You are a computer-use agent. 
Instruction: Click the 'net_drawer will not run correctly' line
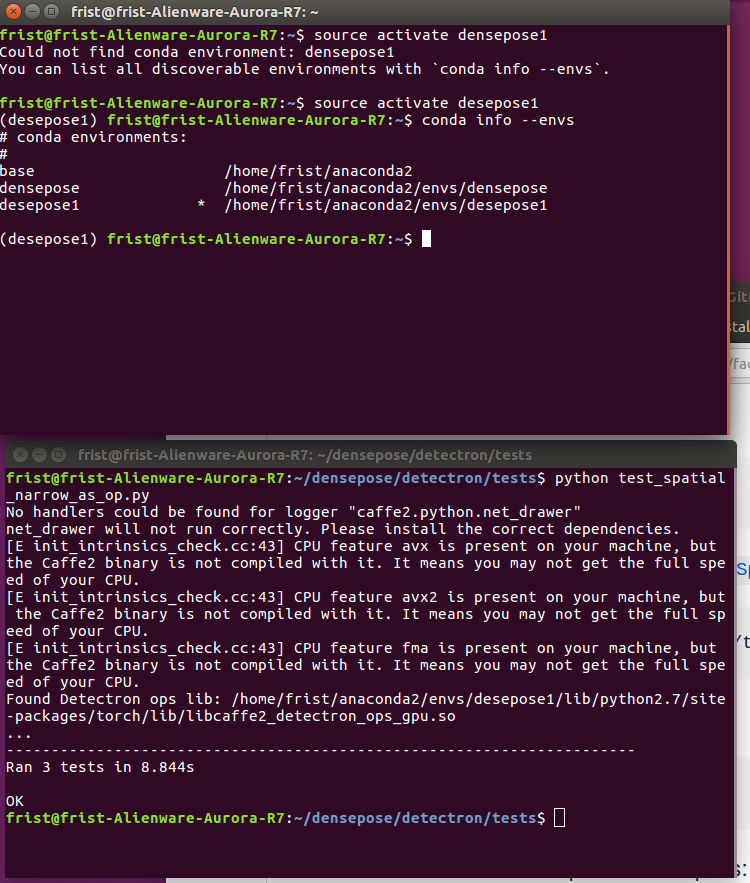[343, 529]
